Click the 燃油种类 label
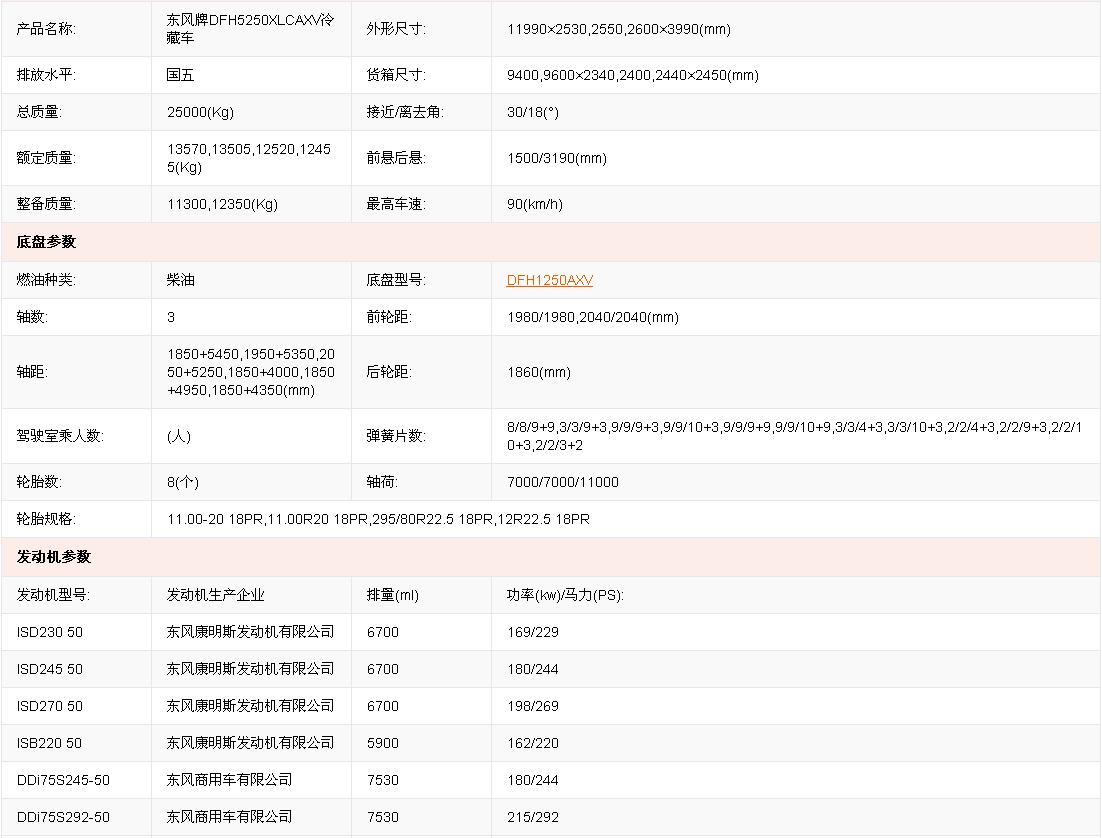1102x838 pixels. 46,280
